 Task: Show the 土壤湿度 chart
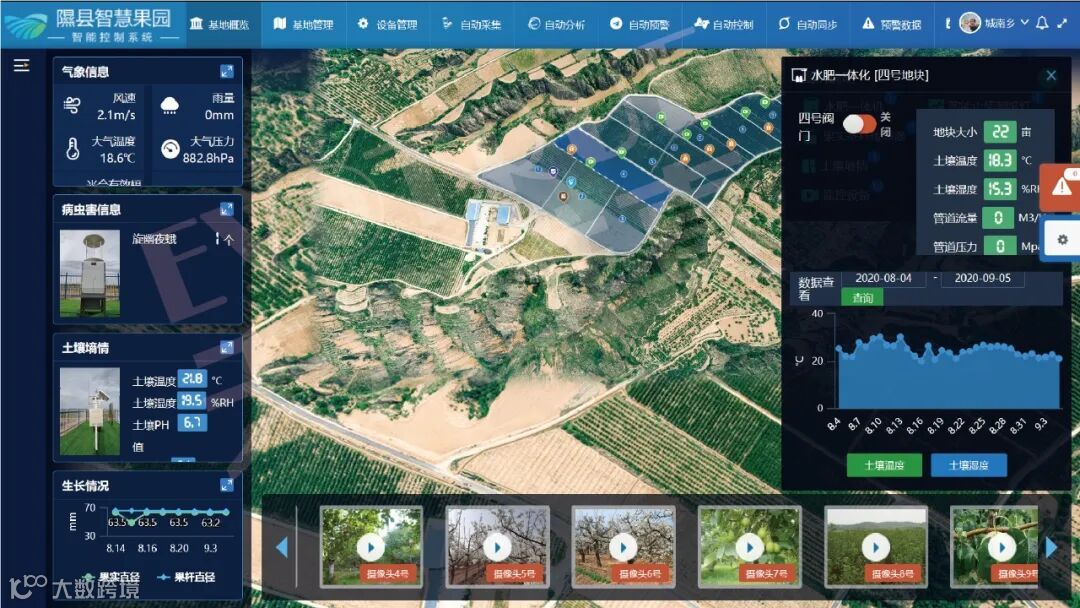[968, 465]
